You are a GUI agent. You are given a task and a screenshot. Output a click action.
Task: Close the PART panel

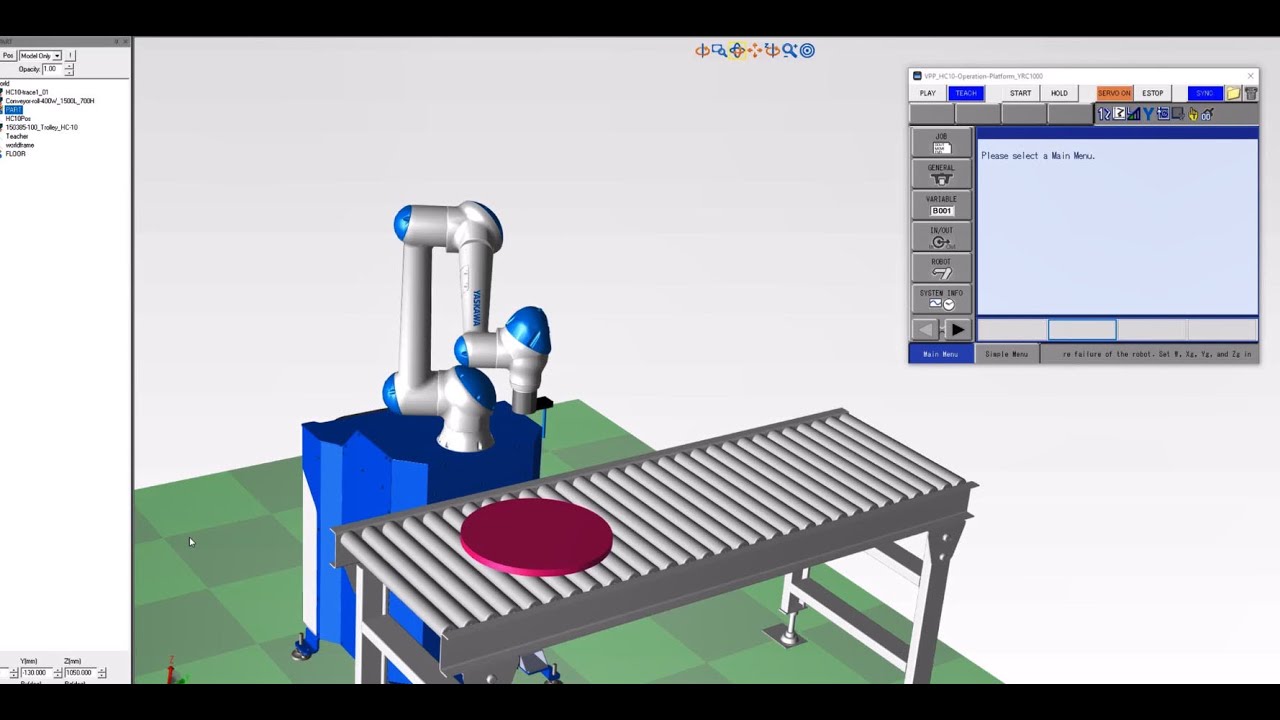tap(125, 42)
